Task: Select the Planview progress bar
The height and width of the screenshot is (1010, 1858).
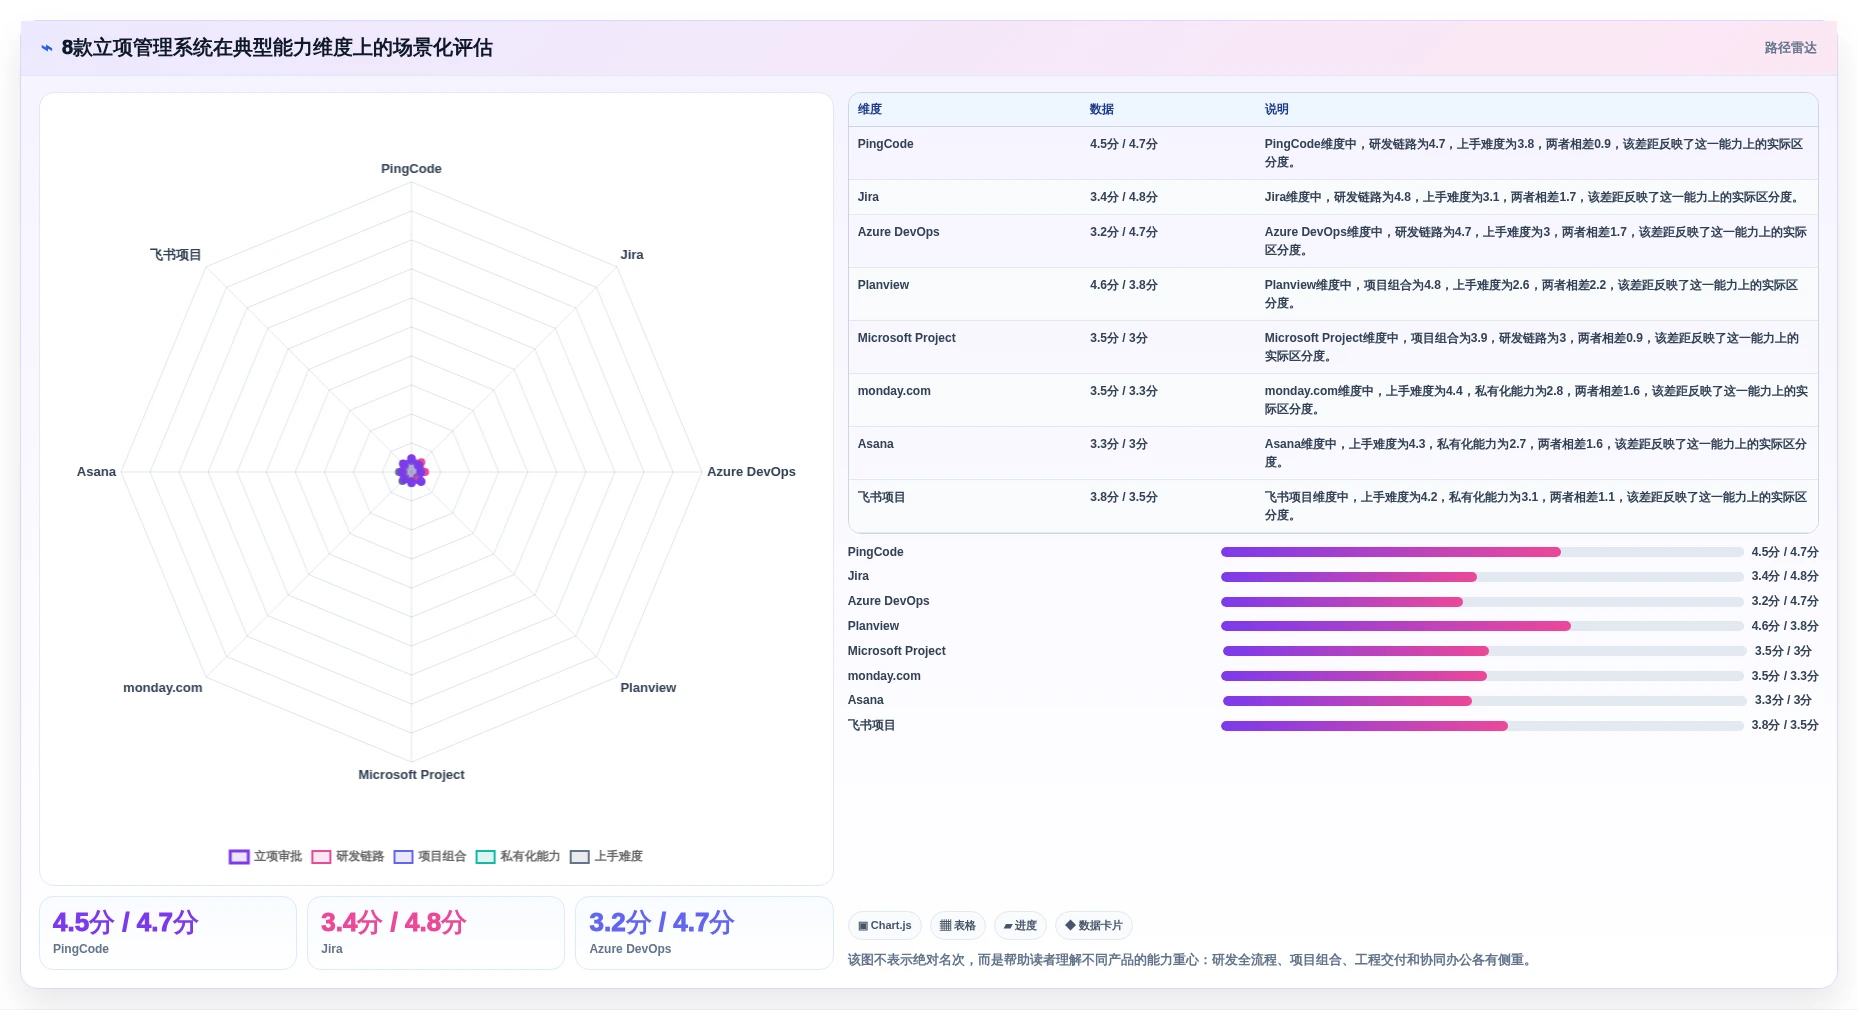Action: click(x=1482, y=626)
